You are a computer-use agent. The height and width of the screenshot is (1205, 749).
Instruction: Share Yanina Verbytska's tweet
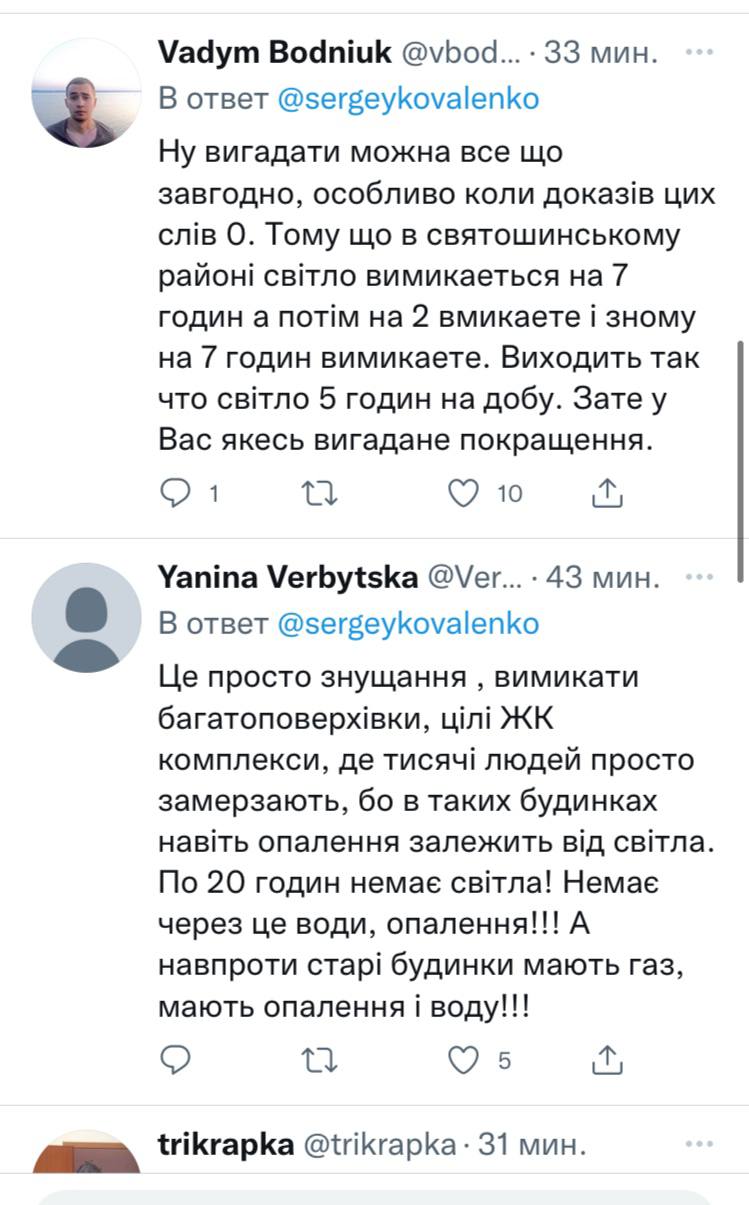click(x=609, y=1060)
